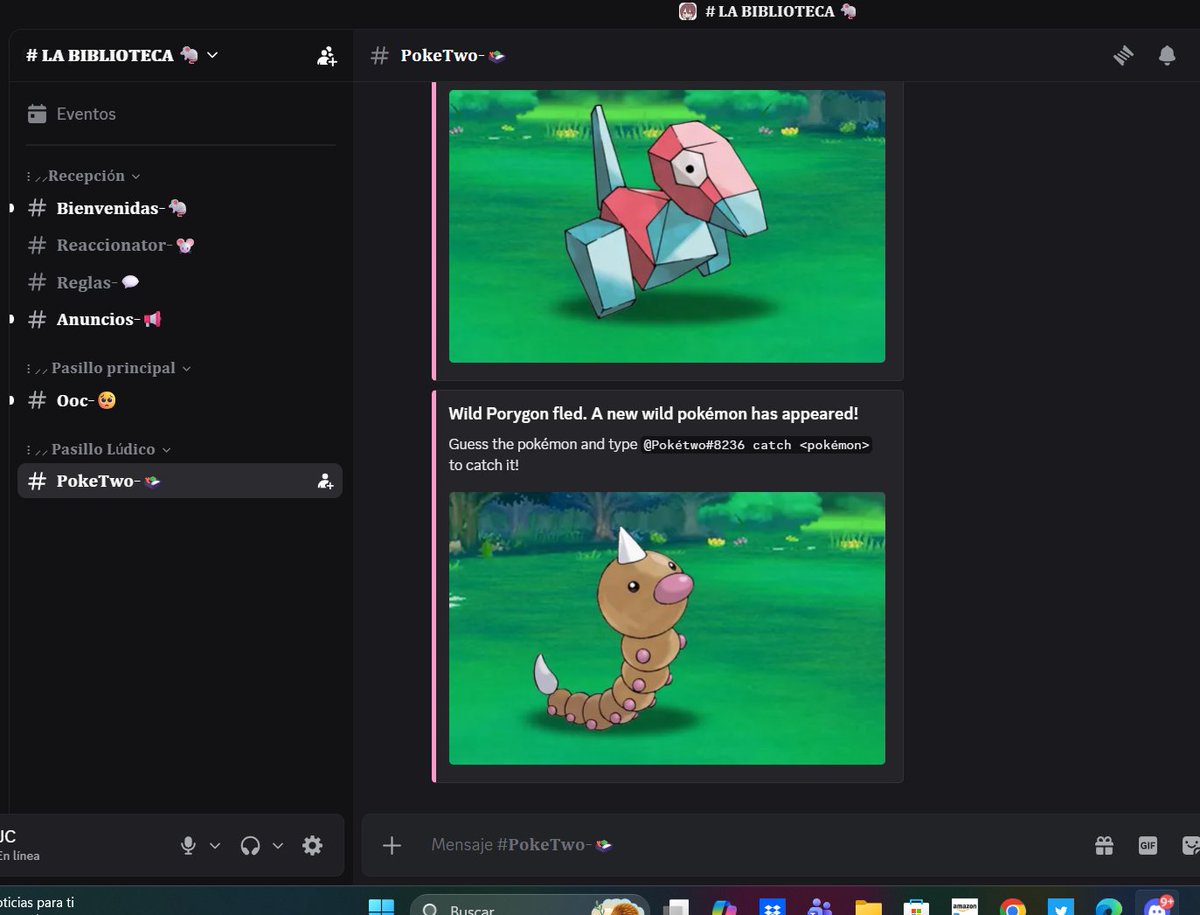The height and width of the screenshot is (915, 1200).
Task: Click the PokeTwo channel name in header
Action: click(453, 56)
